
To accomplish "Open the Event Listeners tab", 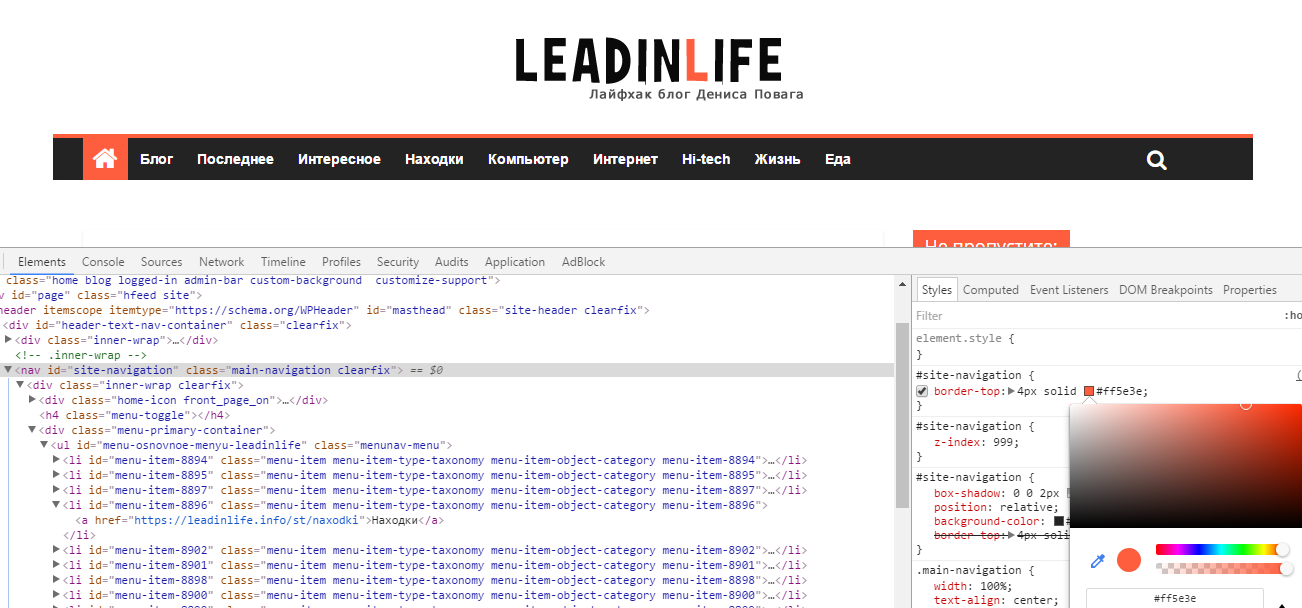I will tap(1069, 290).
